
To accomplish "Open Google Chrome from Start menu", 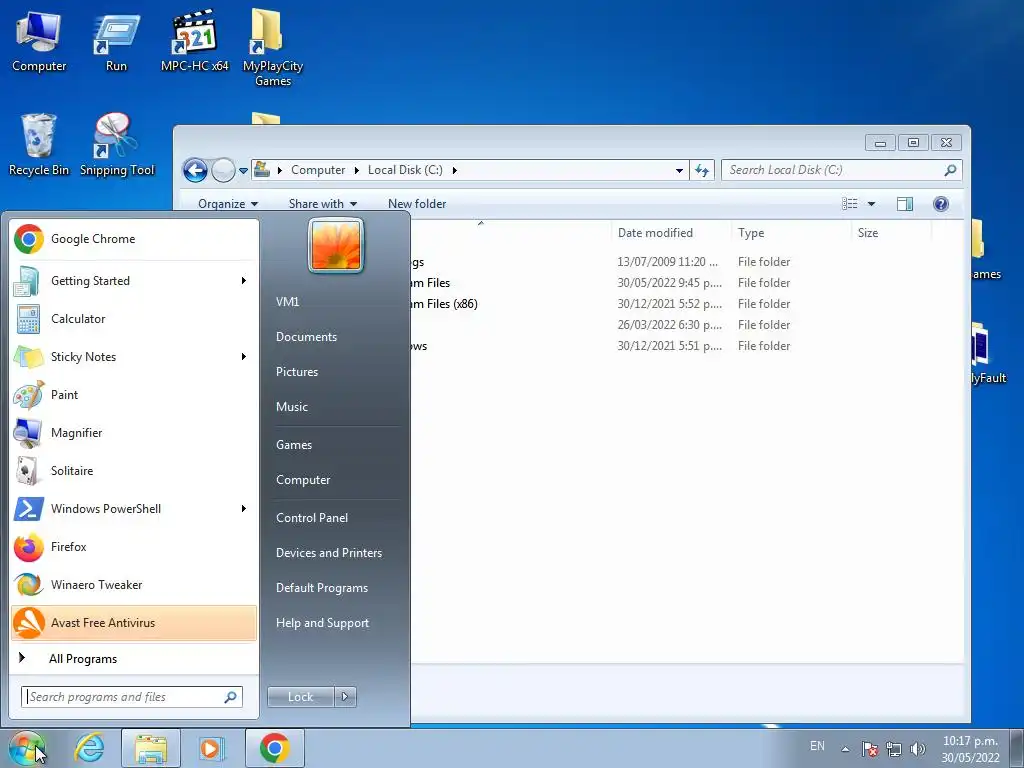I will click(x=134, y=239).
